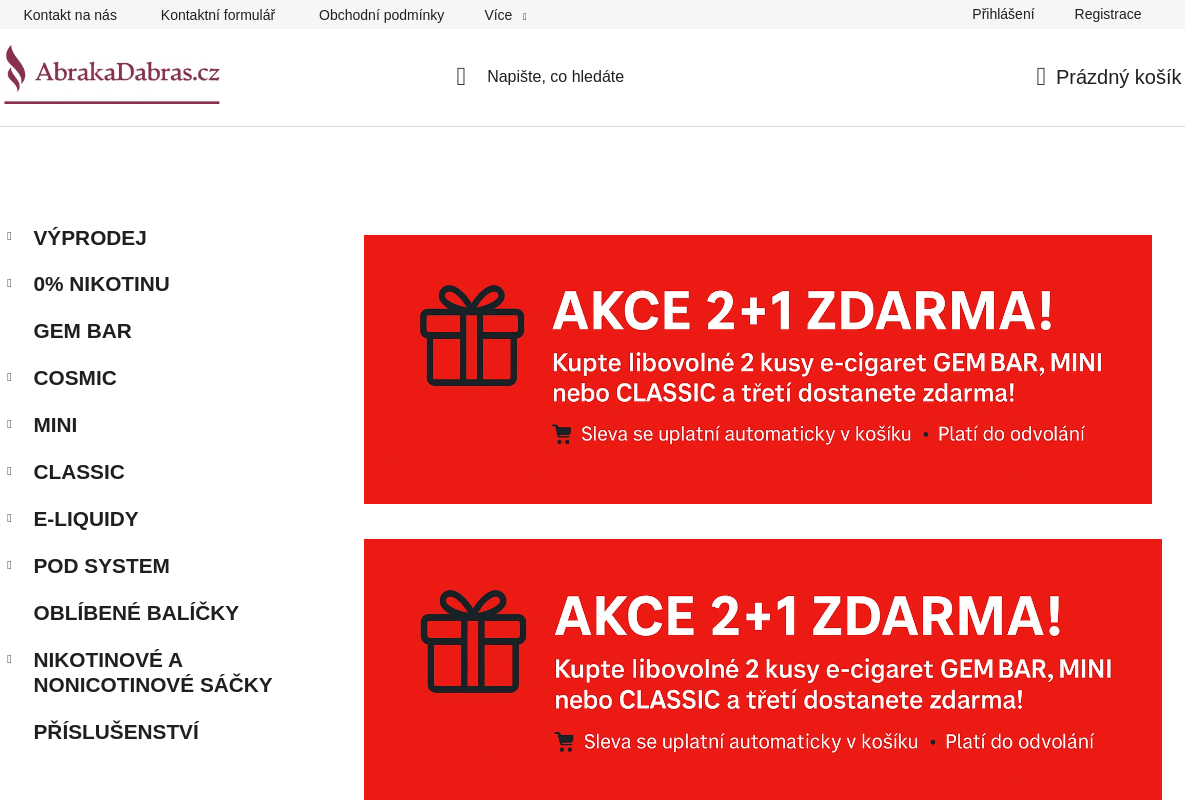
Task: Open the COSMIC category
Action: tap(75, 378)
